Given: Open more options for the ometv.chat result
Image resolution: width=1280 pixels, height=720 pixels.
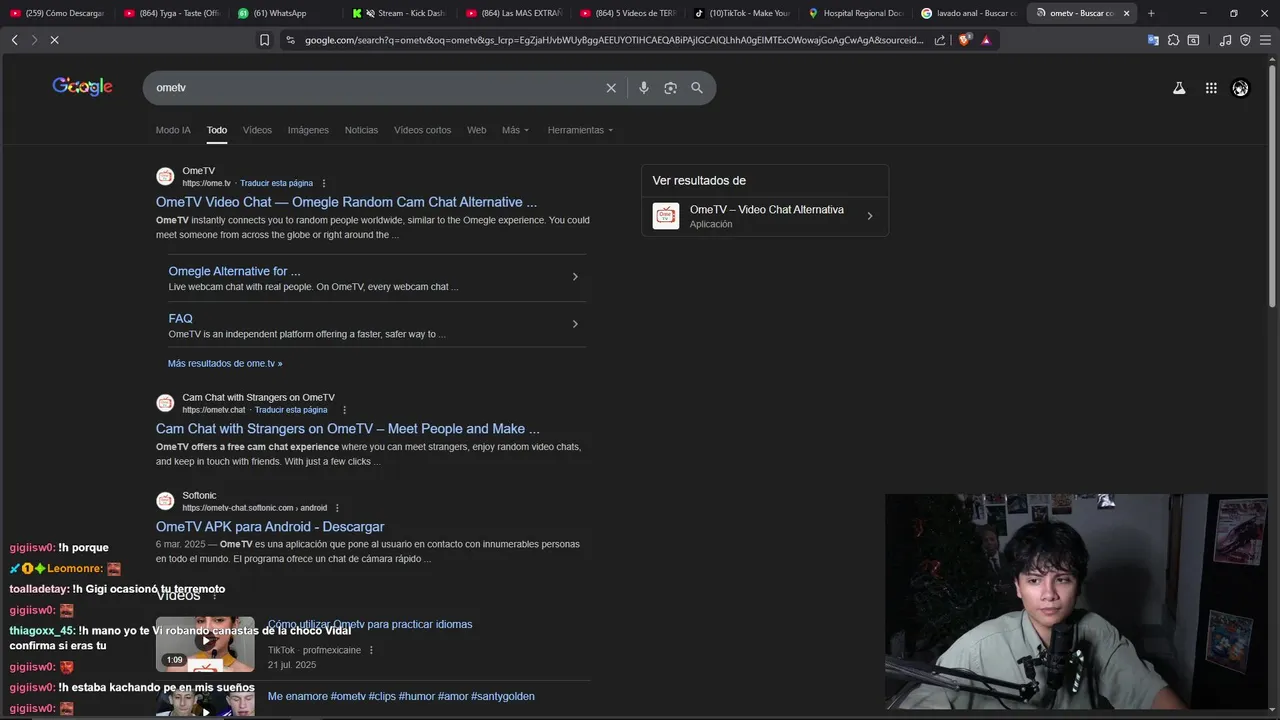Looking at the screenshot, I should 344,410.
